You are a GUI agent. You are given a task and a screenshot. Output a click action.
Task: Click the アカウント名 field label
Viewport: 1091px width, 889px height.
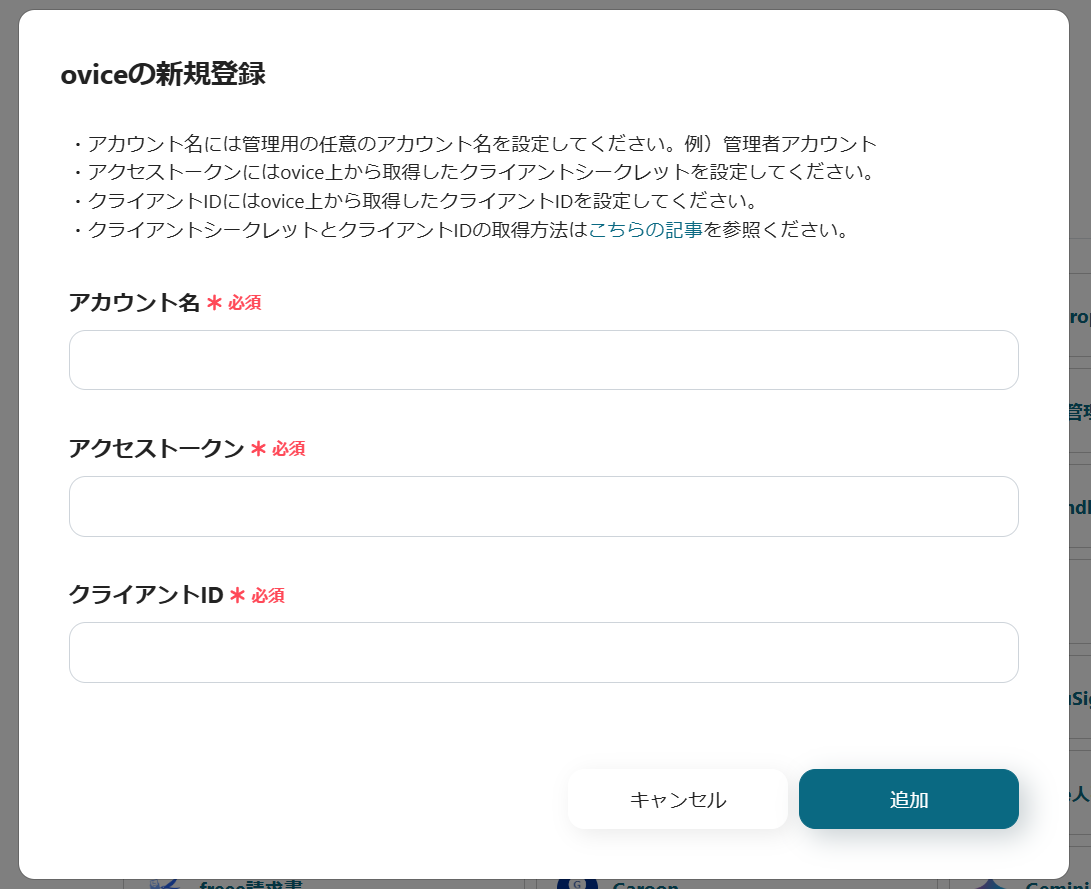pos(134,303)
